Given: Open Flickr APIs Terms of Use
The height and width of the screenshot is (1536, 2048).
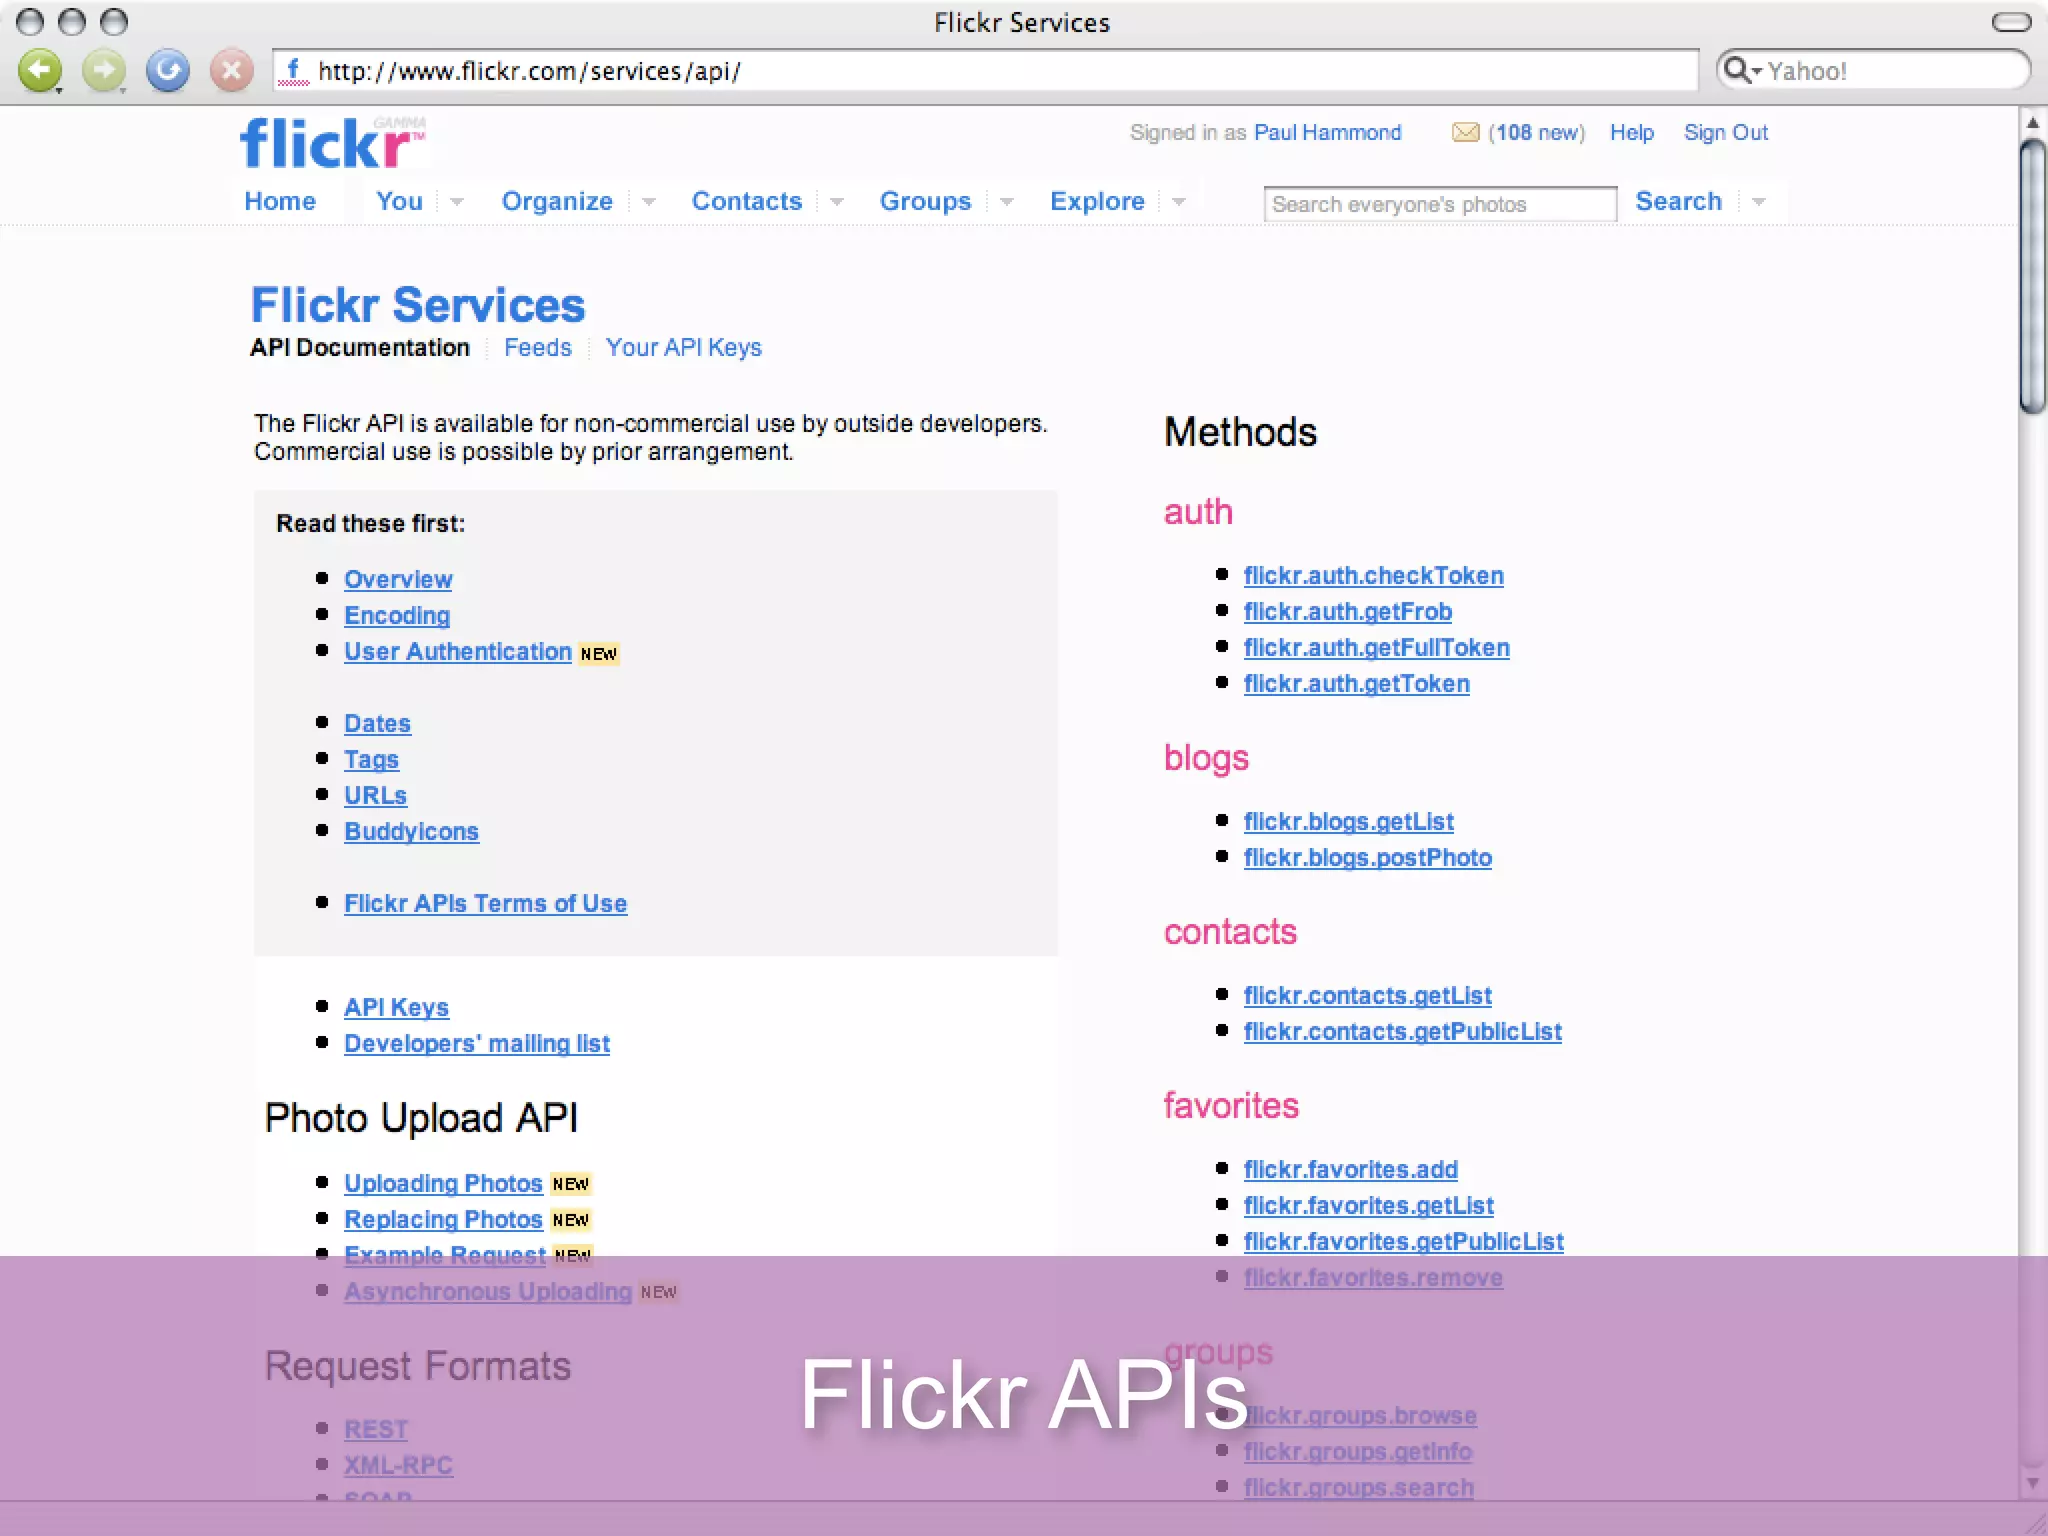Looking at the screenshot, I should click(x=485, y=903).
